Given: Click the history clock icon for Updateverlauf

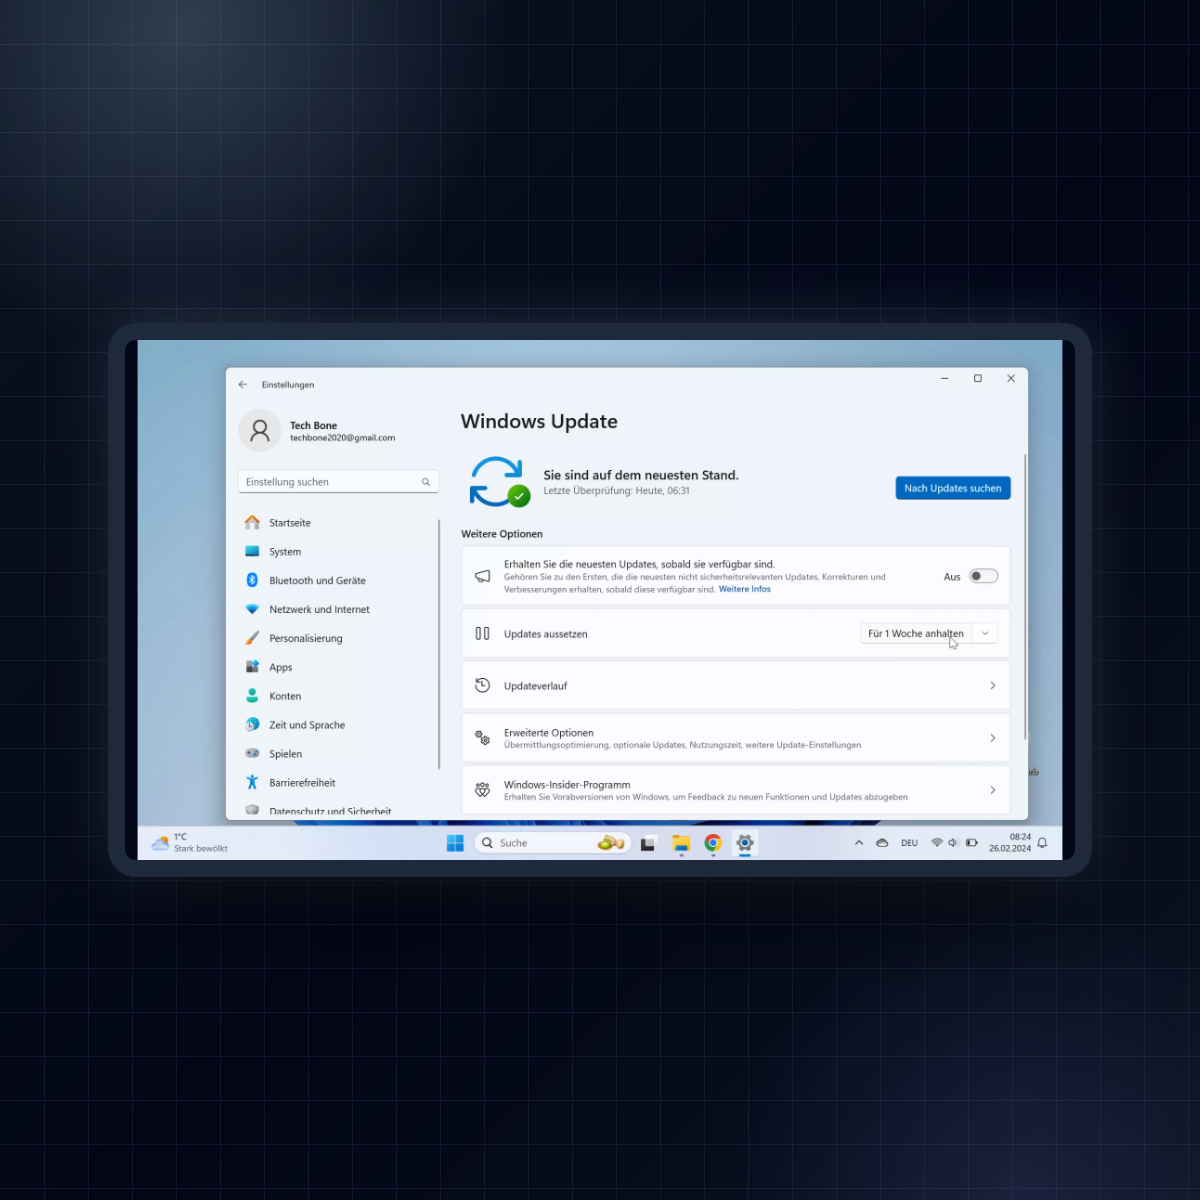Looking at the screenshot, I should coord(482,686).
